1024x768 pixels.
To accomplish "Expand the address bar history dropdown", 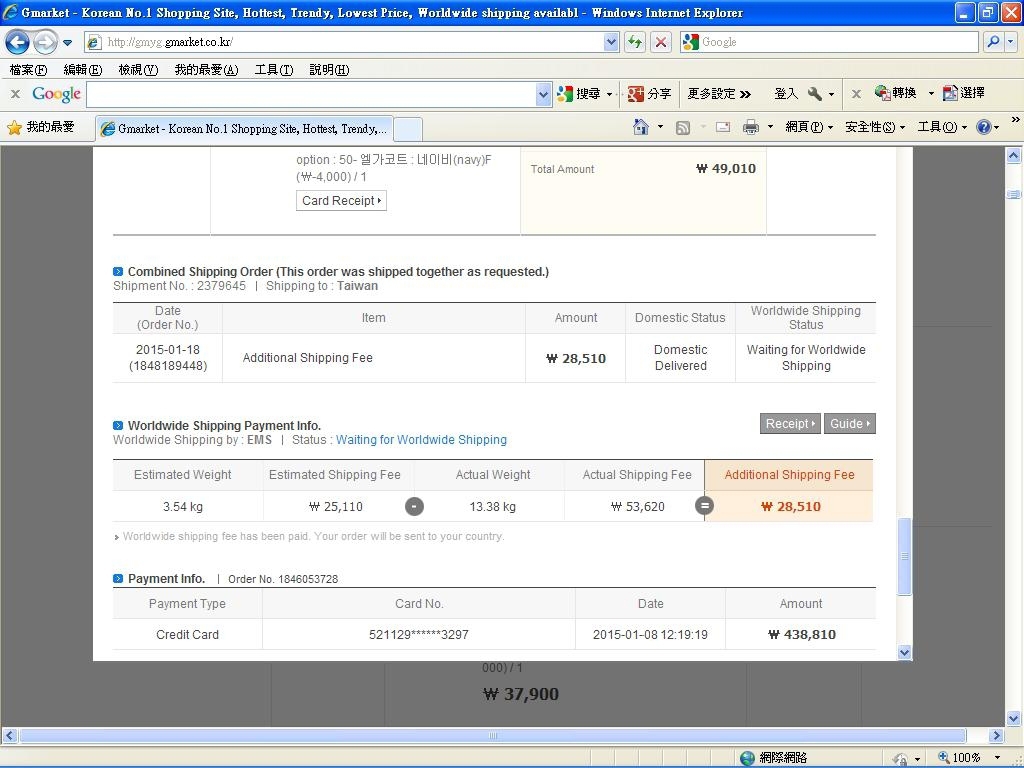I will (x=611, y=42).
